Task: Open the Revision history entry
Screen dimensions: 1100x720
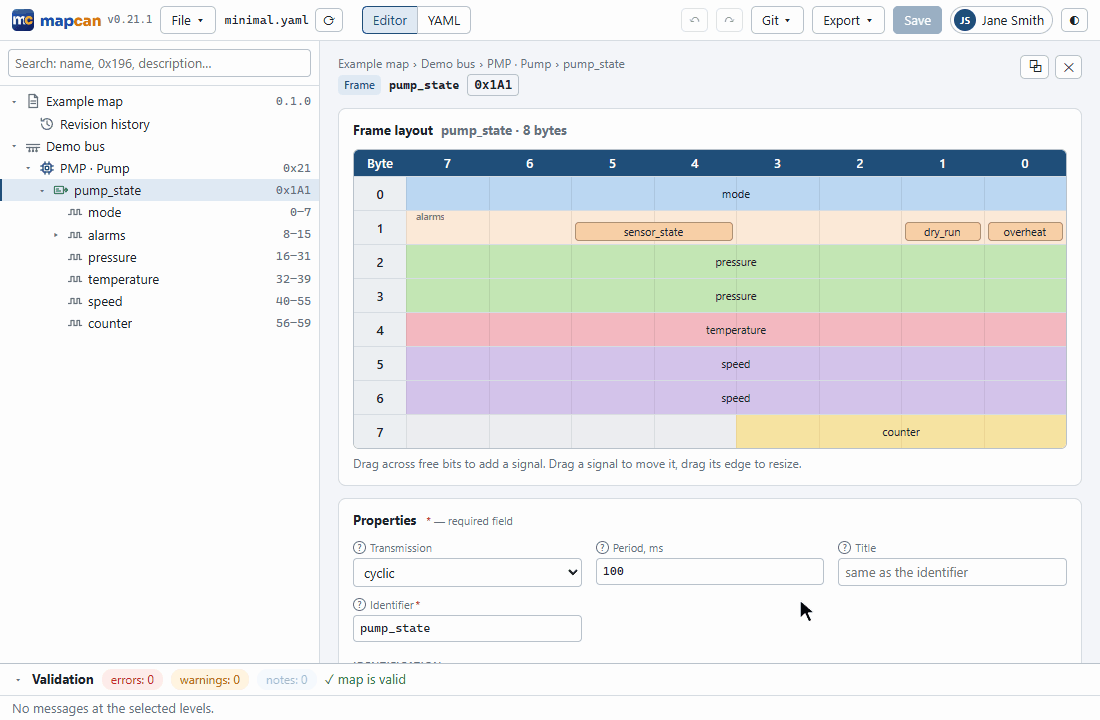Action: click(105, 124)
